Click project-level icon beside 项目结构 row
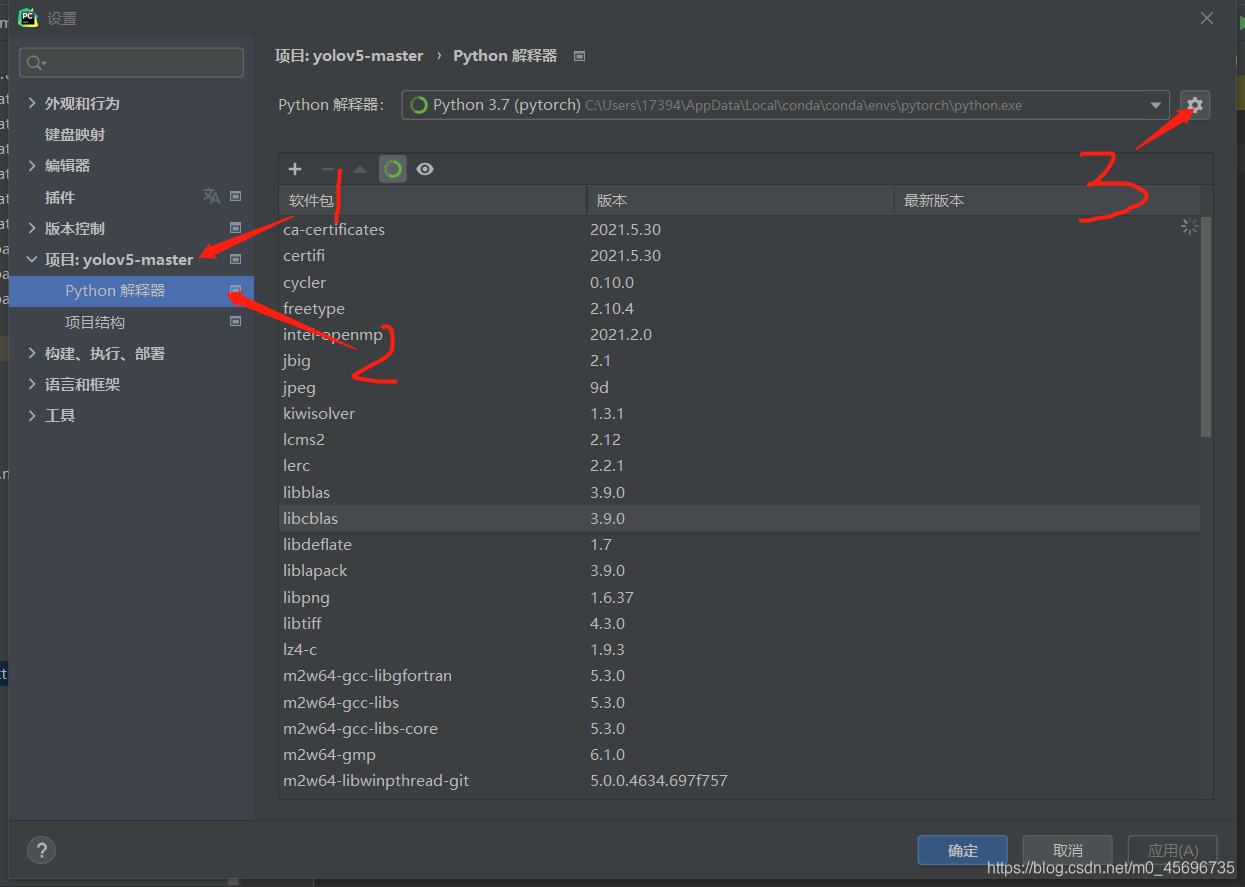1245x887 pixels. coord(236,322)
